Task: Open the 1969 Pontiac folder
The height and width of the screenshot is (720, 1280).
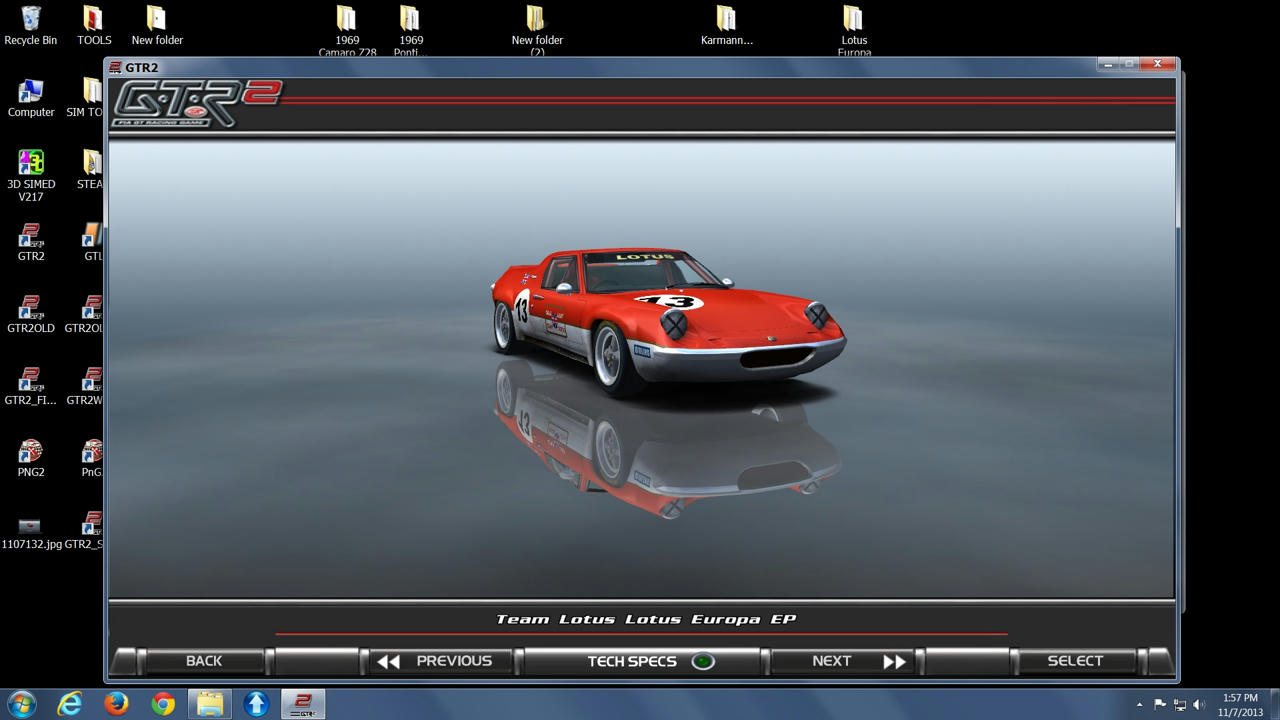Action: [410, 30]
